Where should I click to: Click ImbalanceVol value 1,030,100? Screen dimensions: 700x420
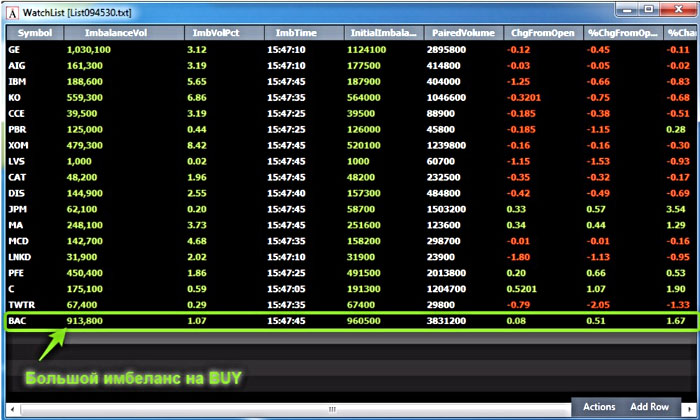[89, 50]
